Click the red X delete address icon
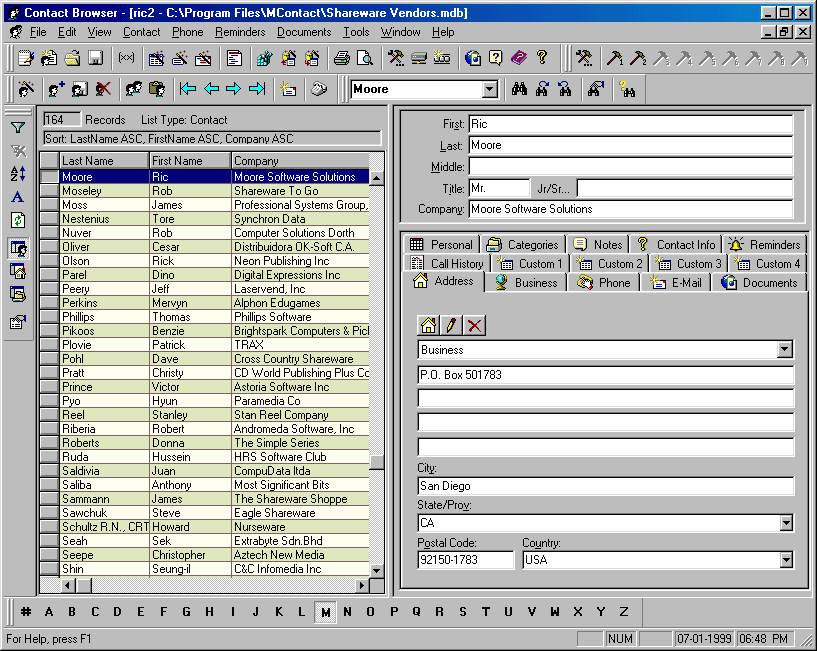The width and height of the screenshot is (817, 651). click(475, 325)
